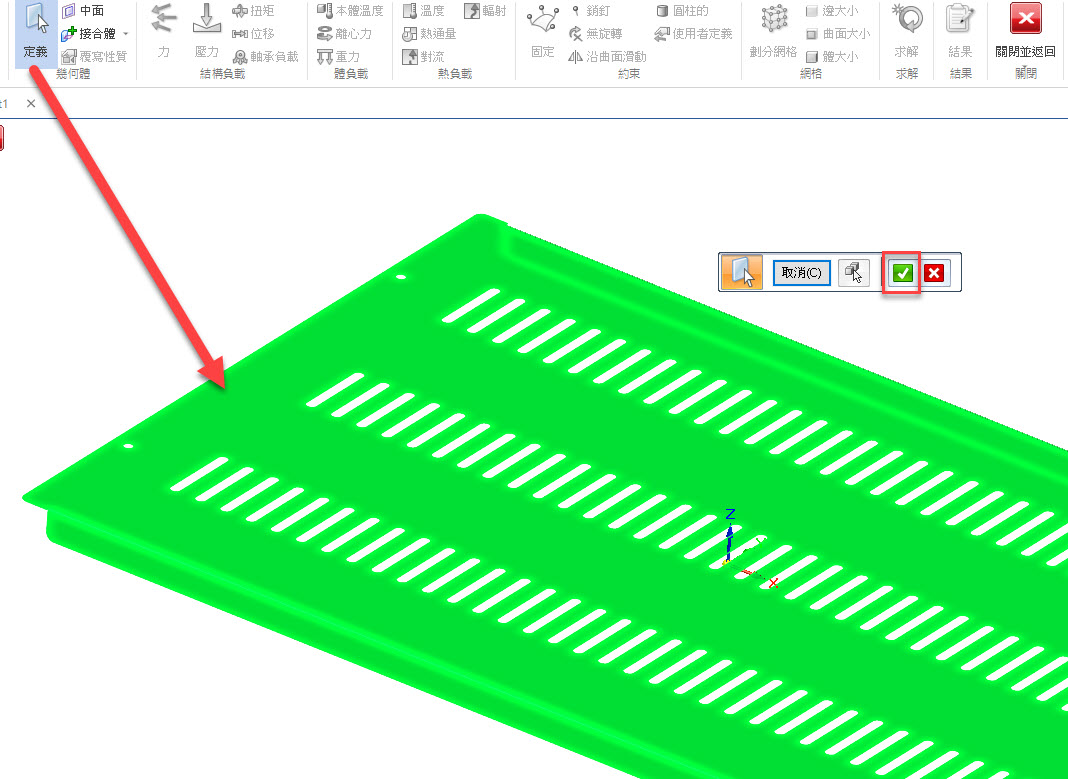
Task: Add a 扭矩 torque load
Action: (x=253, y=11)
